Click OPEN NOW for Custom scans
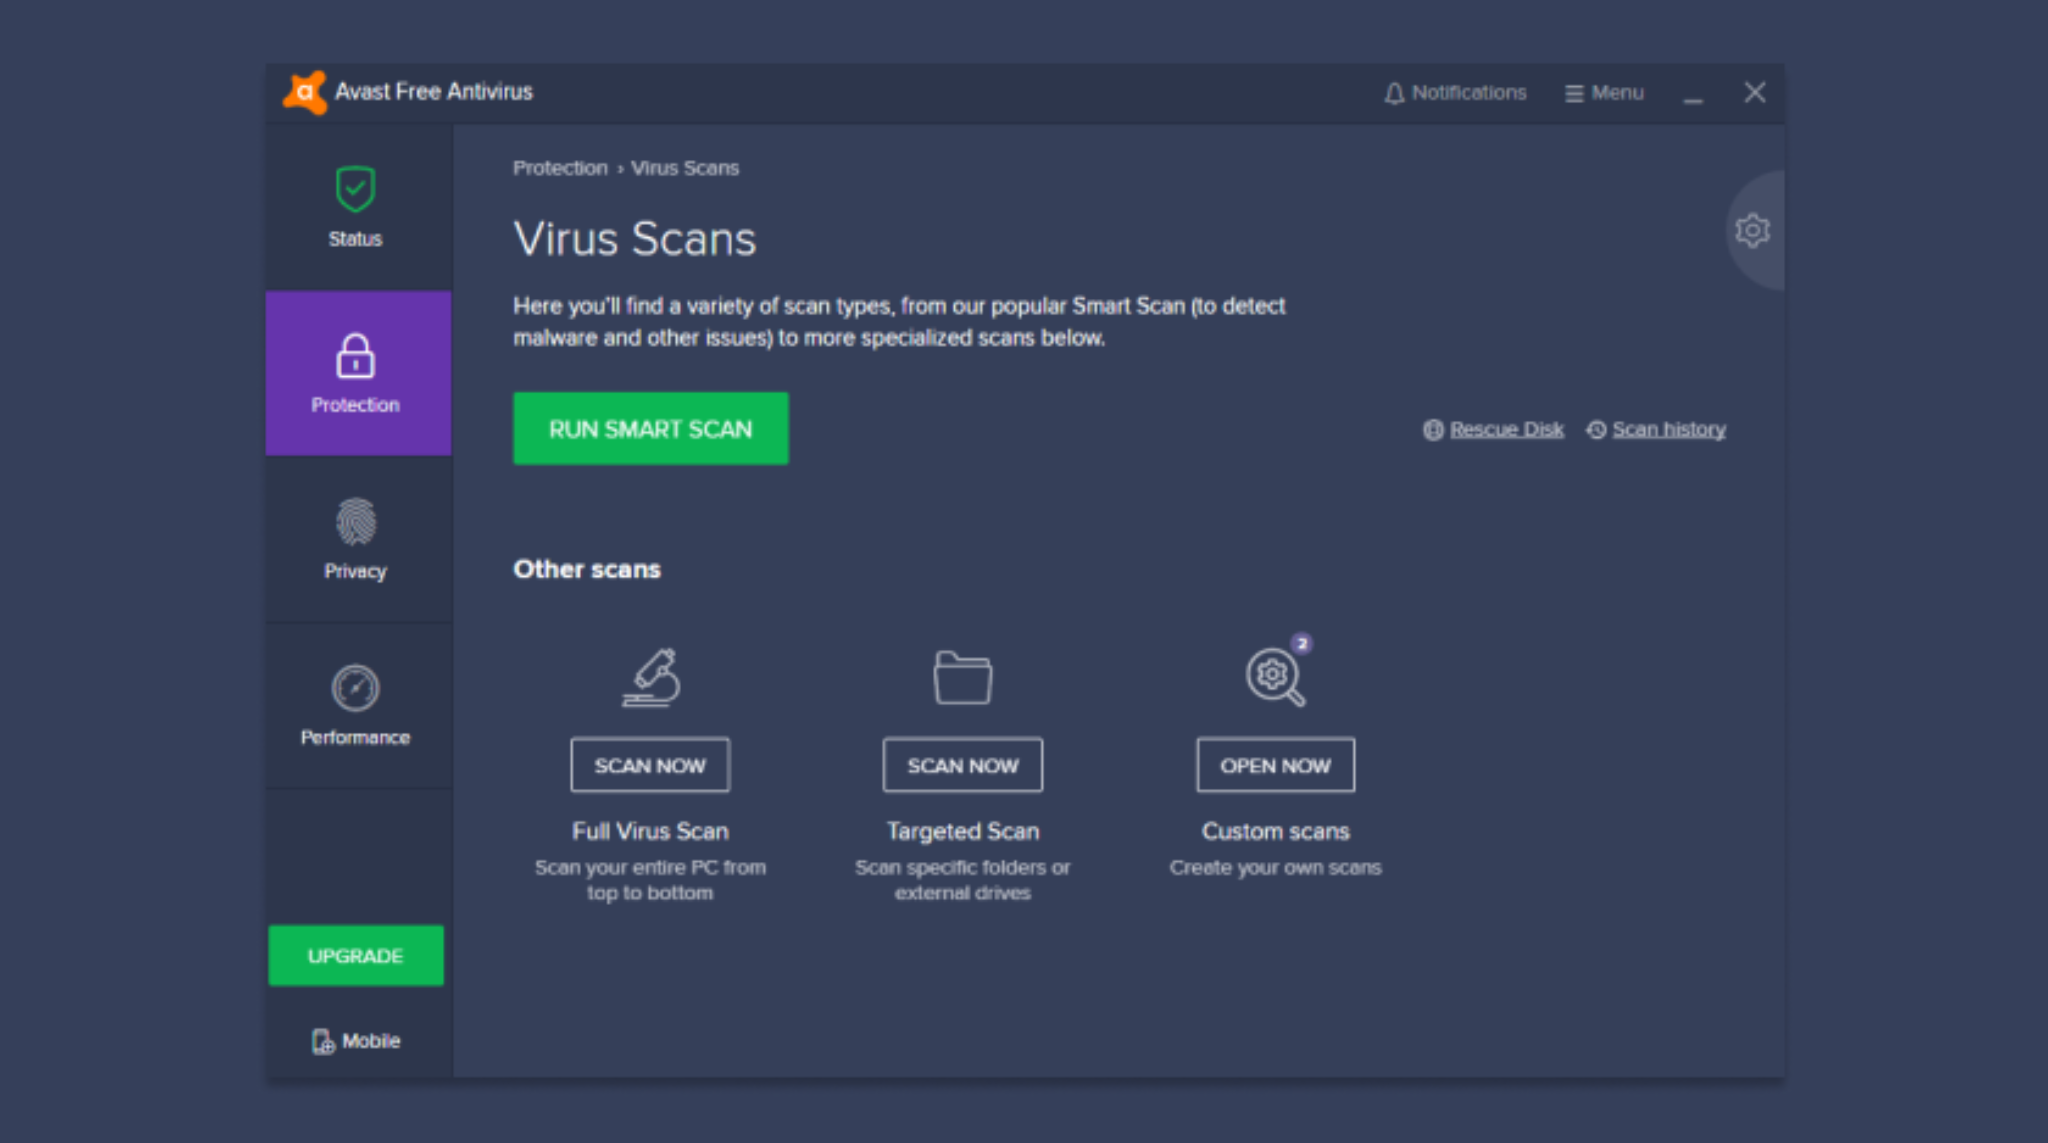The height and width of the screenshot is (1143, 2048). pyautogui.click(x=1276, y=765)
